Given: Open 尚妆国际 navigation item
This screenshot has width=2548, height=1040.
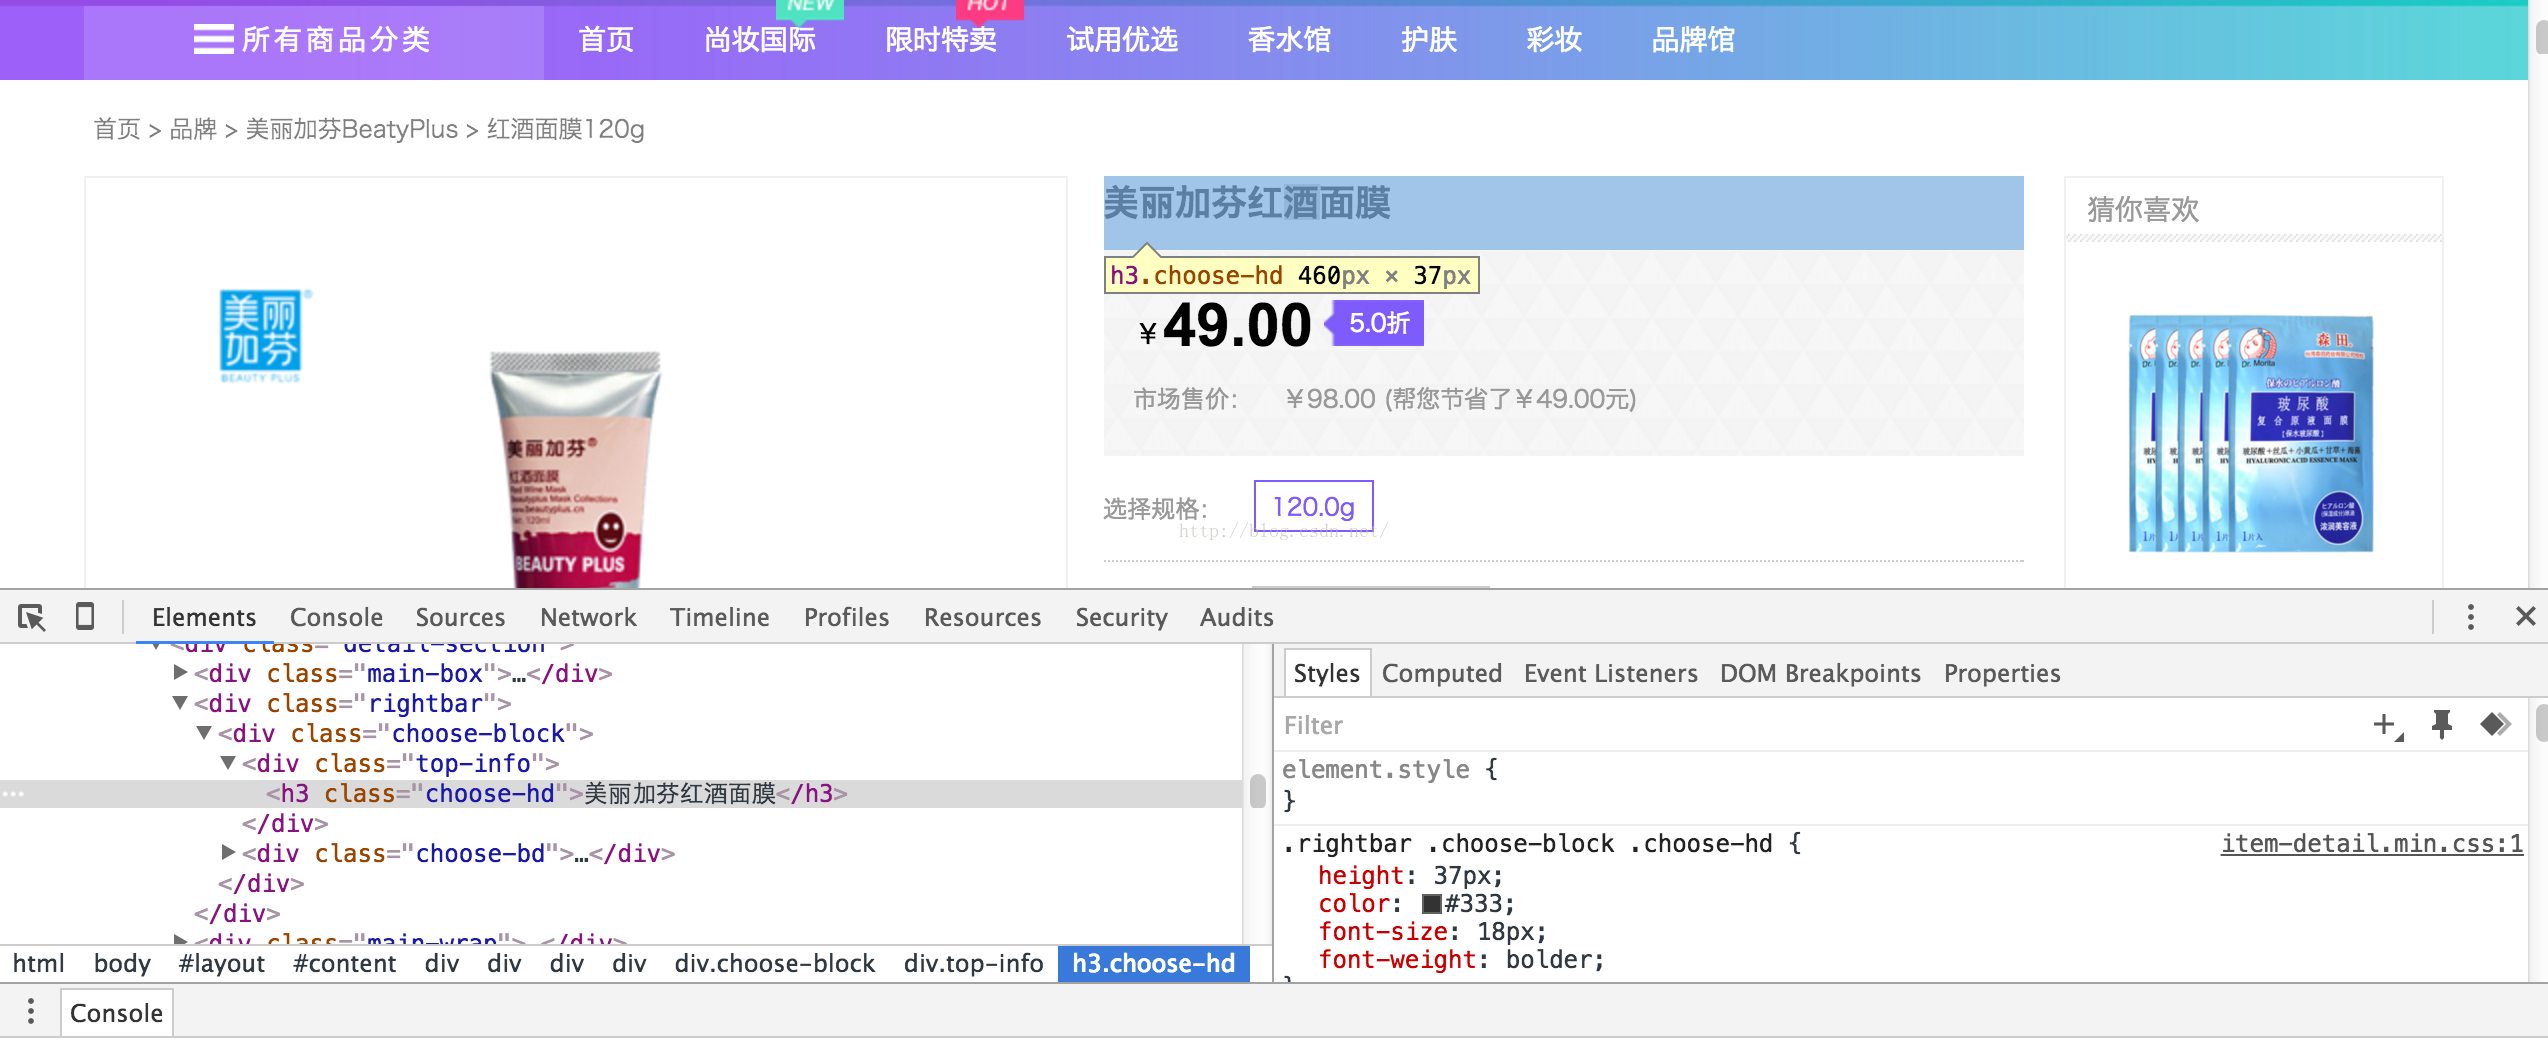Looking at the screenshot, I should tap(760, 39).
